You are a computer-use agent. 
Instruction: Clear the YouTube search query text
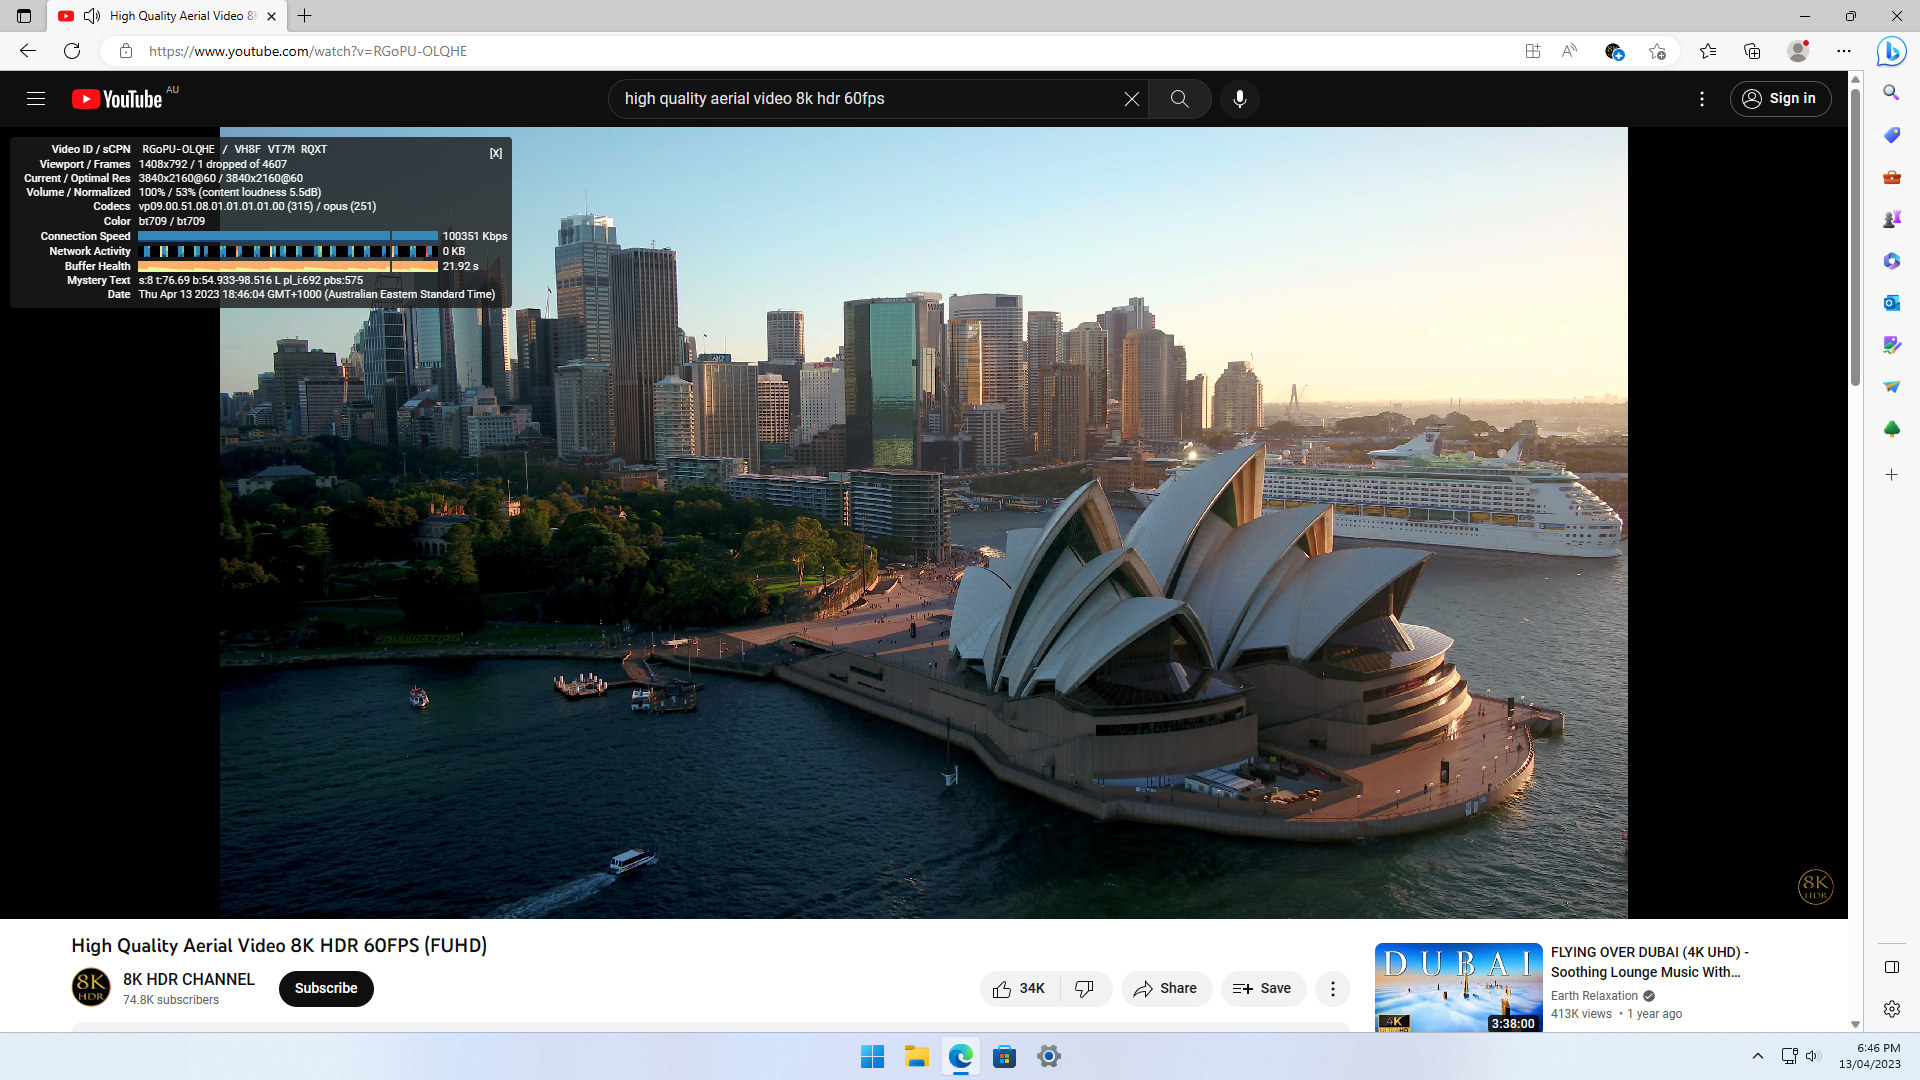(x=1131, y=99)
